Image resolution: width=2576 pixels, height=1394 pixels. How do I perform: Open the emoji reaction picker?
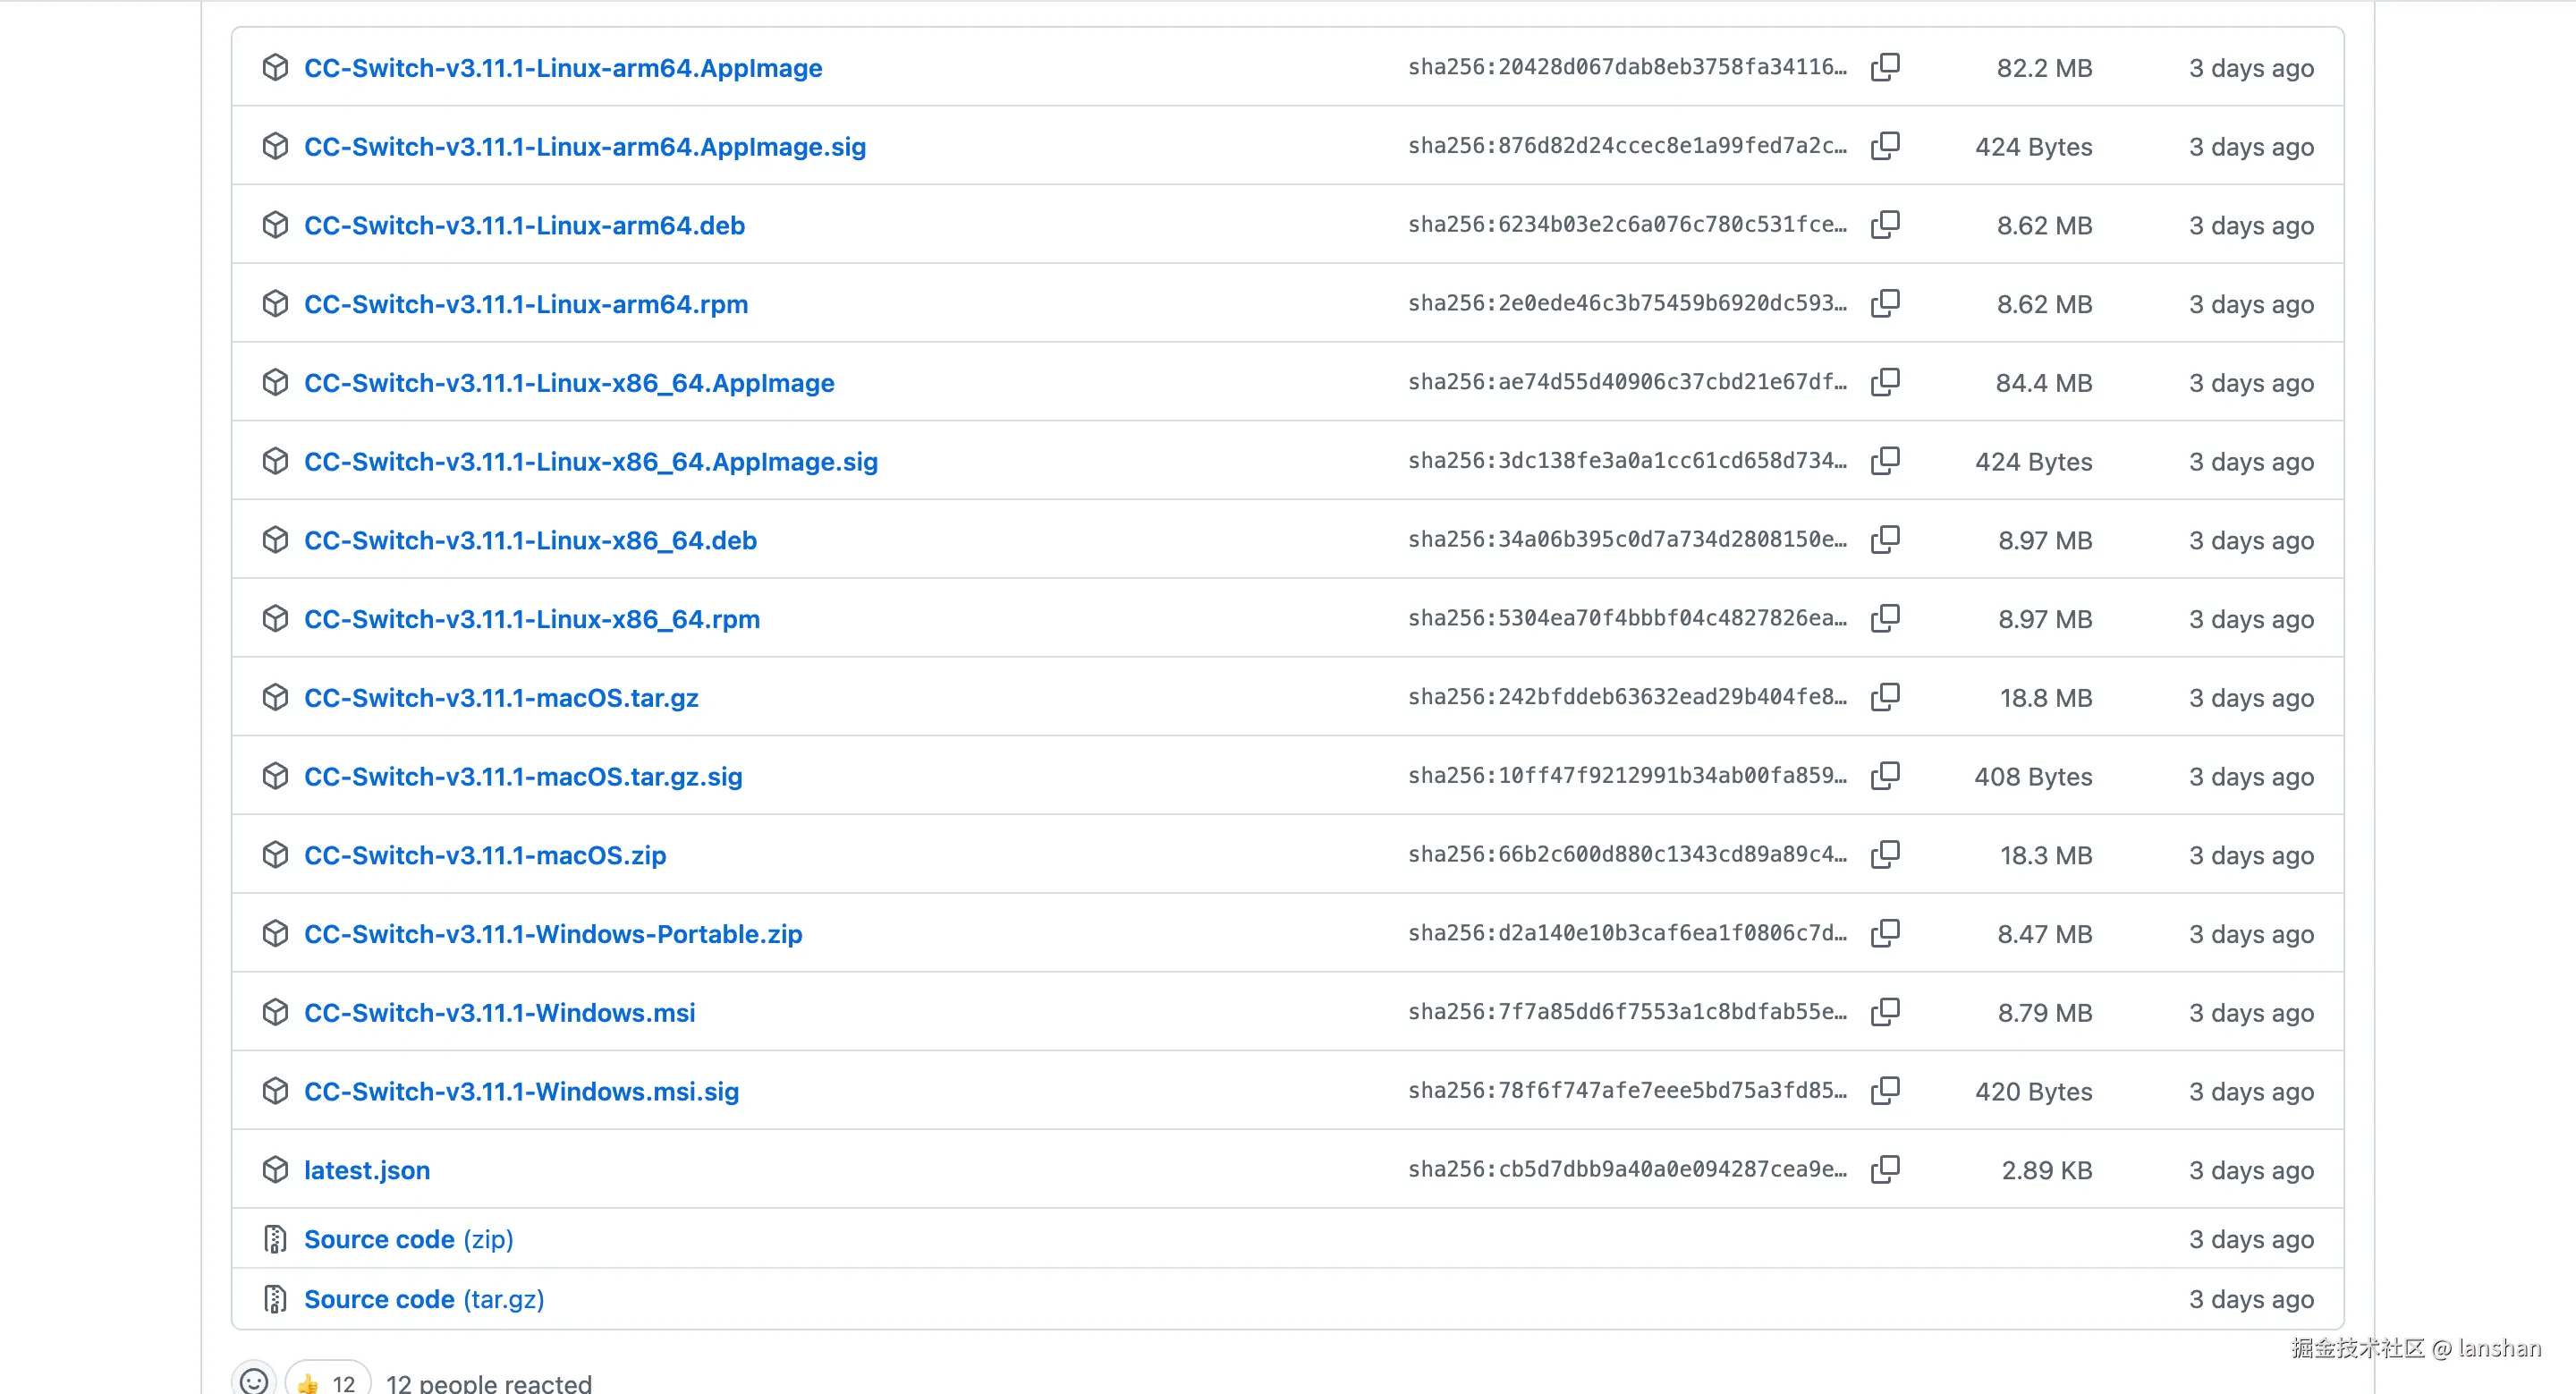[254, 1381]
